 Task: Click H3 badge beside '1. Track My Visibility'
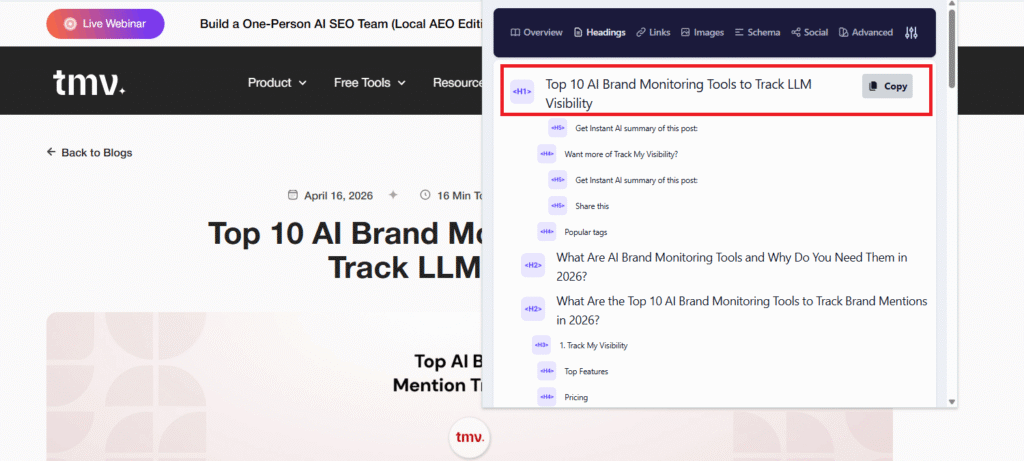pyautogui.click(x=541, y=345)
